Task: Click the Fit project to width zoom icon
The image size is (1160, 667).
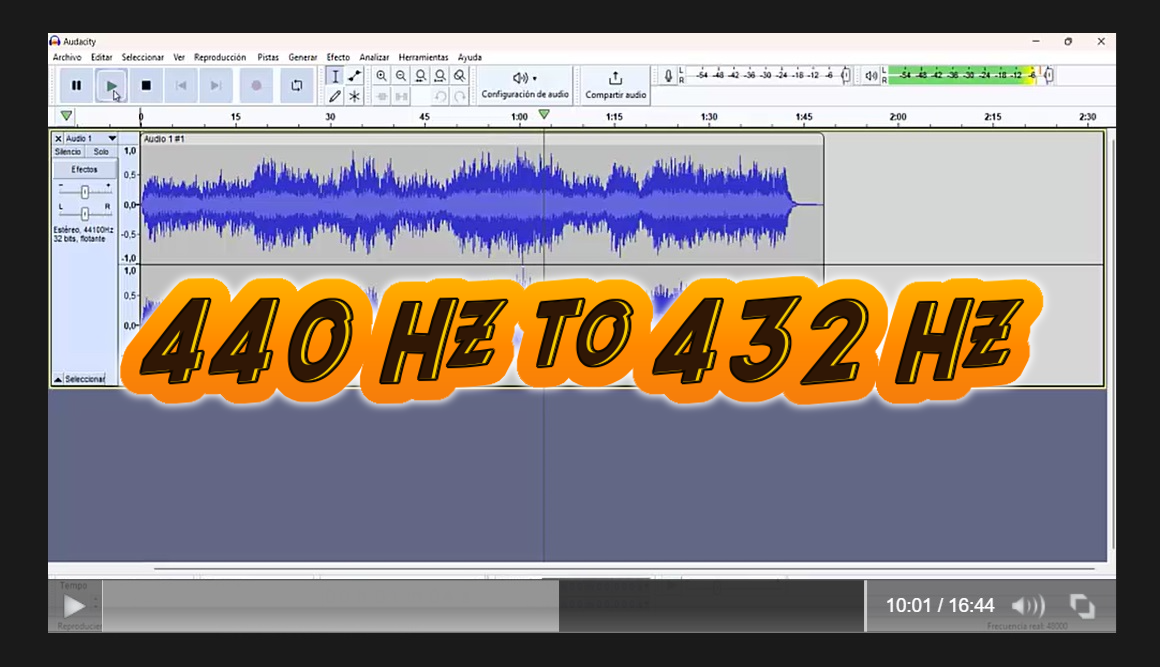Action: click(440, 76)
